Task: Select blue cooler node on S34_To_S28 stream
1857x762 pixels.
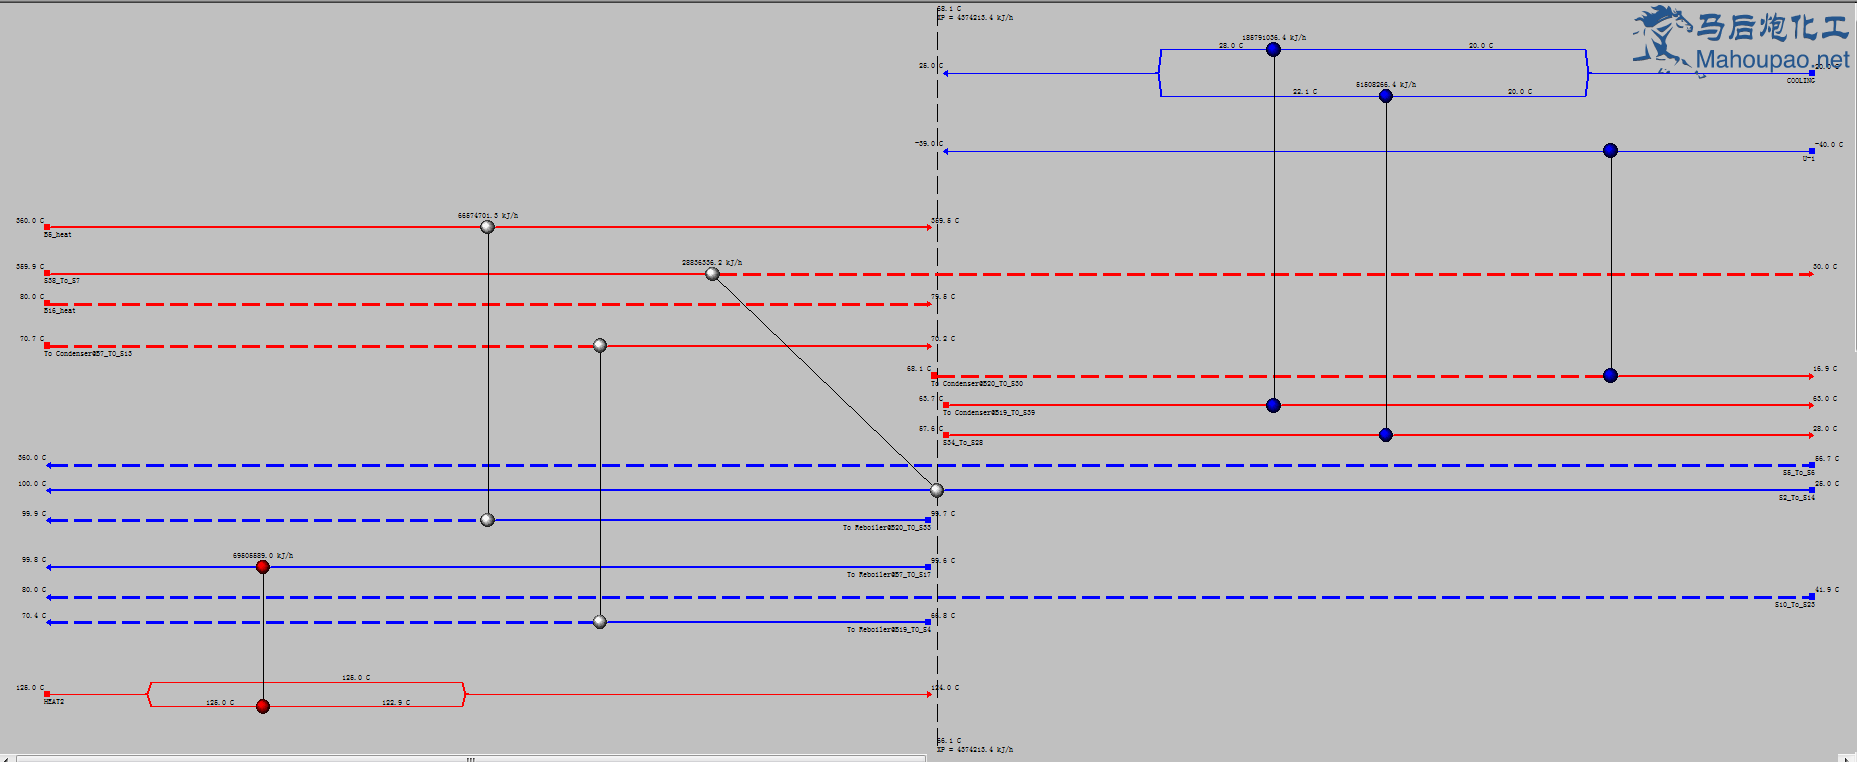Action: 1386,435
